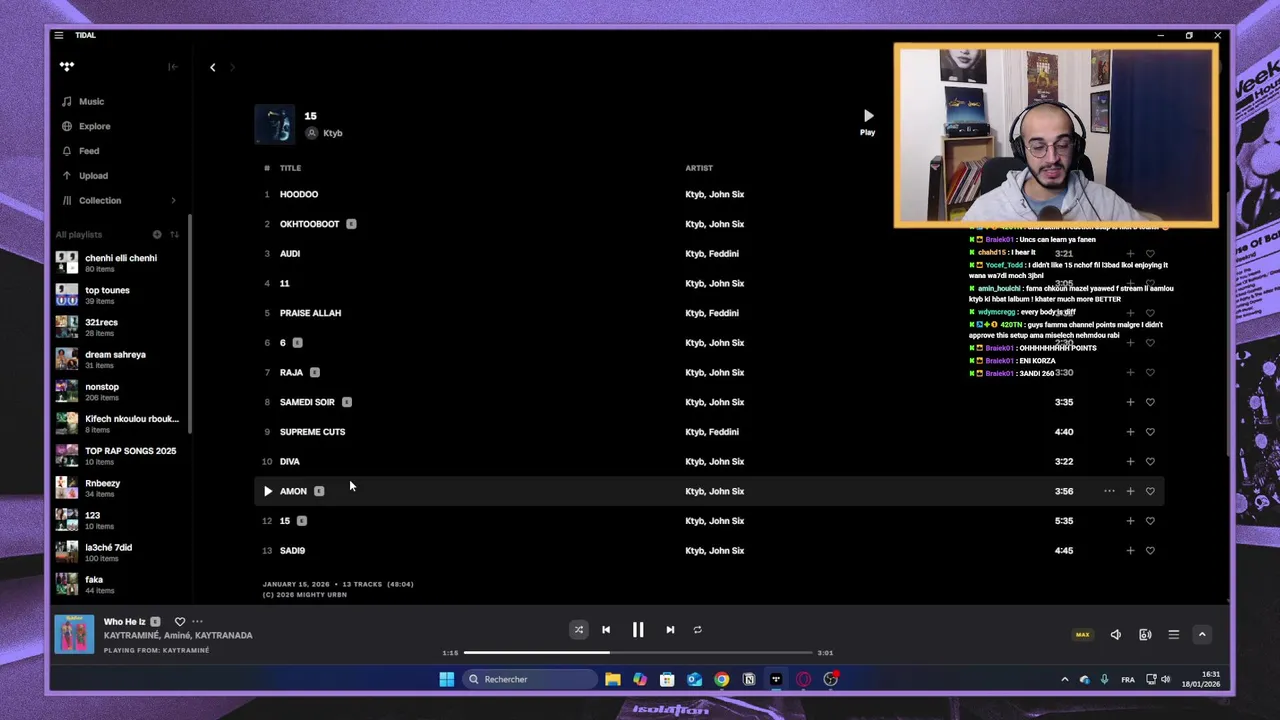Image resolution: width=1280 pixels, height=720 pixels.
Task: Open the Feddini artist on the AUDI row
Action: pyautogui.click(x=724, y=254)
